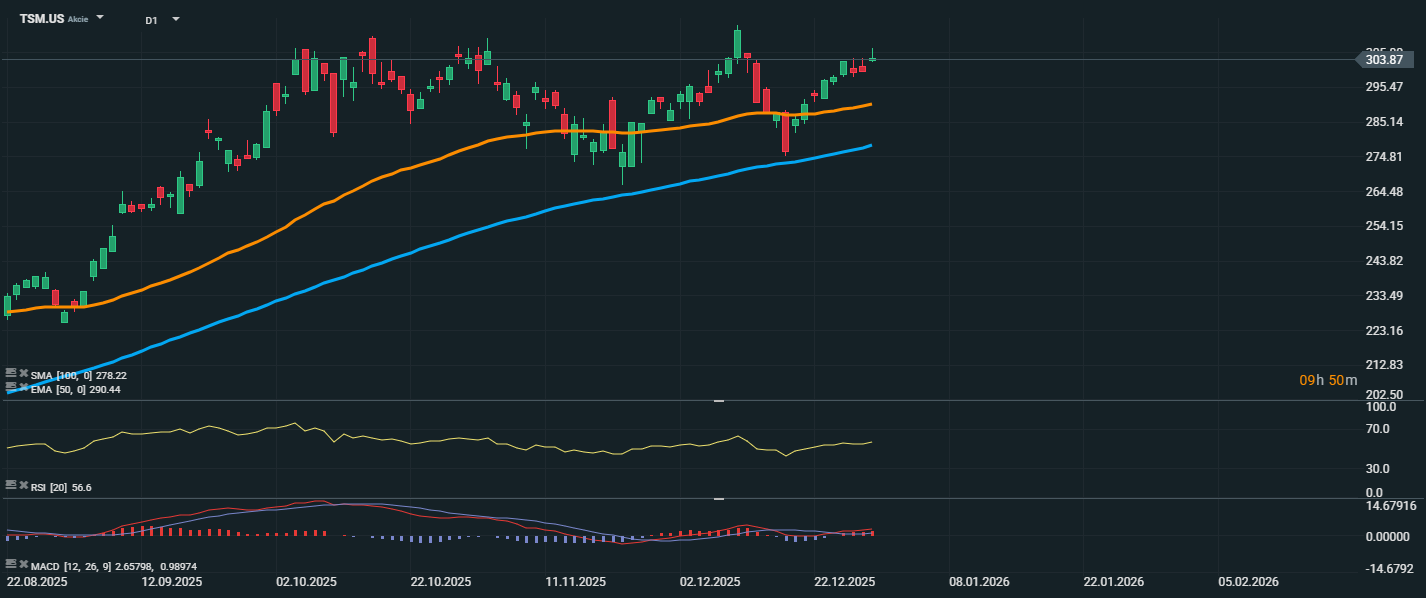This screenshot has width=1426, height=598.
Task: Click the 233.49 price axis label
Action: click(1384, 296)
